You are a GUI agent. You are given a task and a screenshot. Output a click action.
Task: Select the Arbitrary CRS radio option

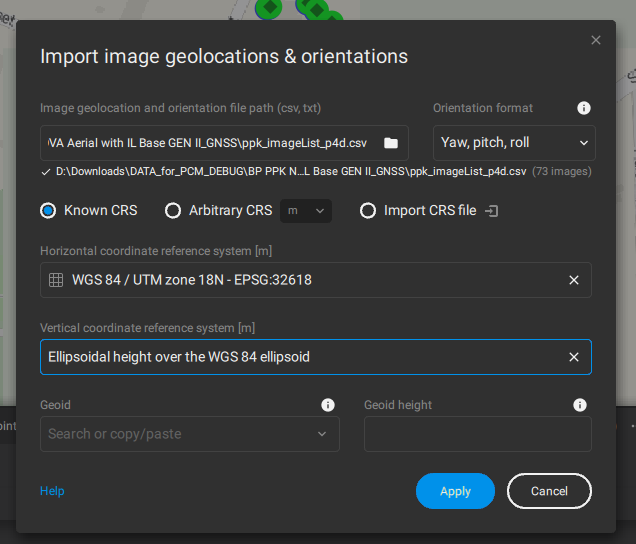coord(173,211)
